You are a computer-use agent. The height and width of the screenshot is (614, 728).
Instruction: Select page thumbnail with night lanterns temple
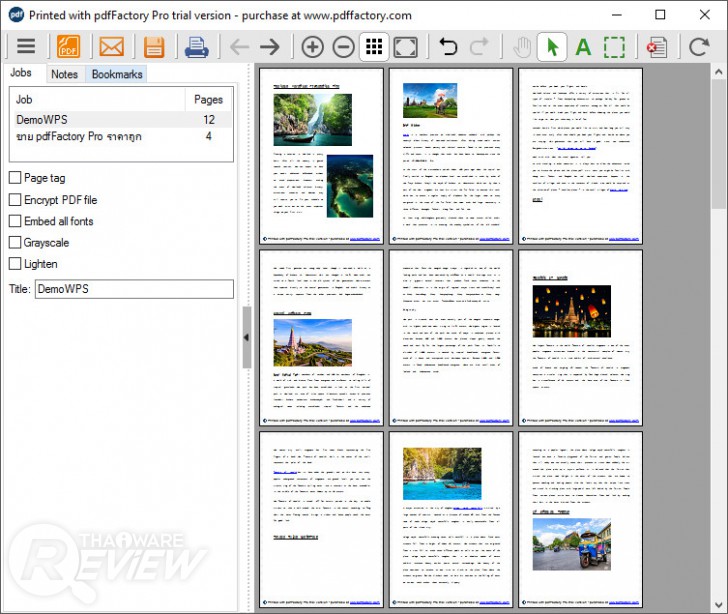[580, 338]
